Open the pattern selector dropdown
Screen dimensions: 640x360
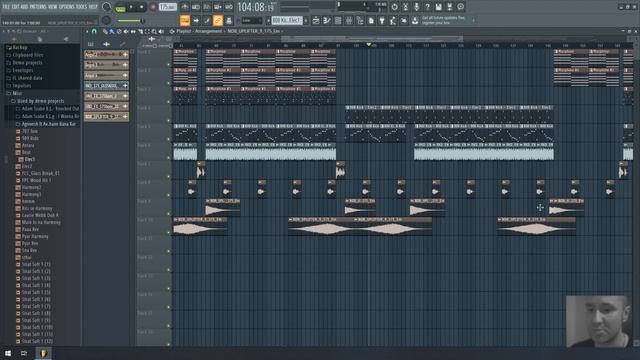287,20
